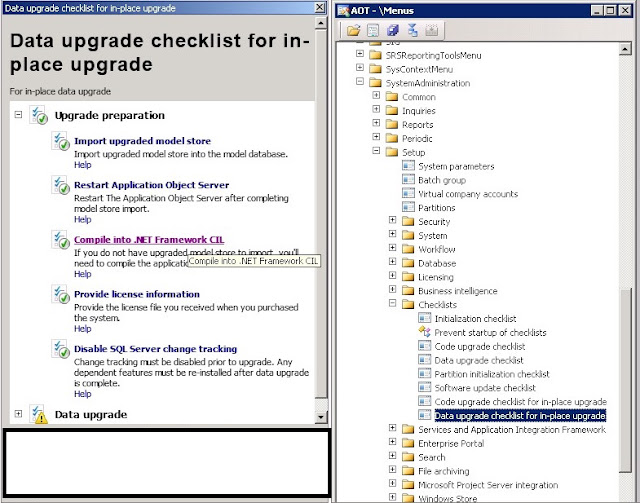
Task: Click the folder icon of the Setup node
Action: [392, 152]
